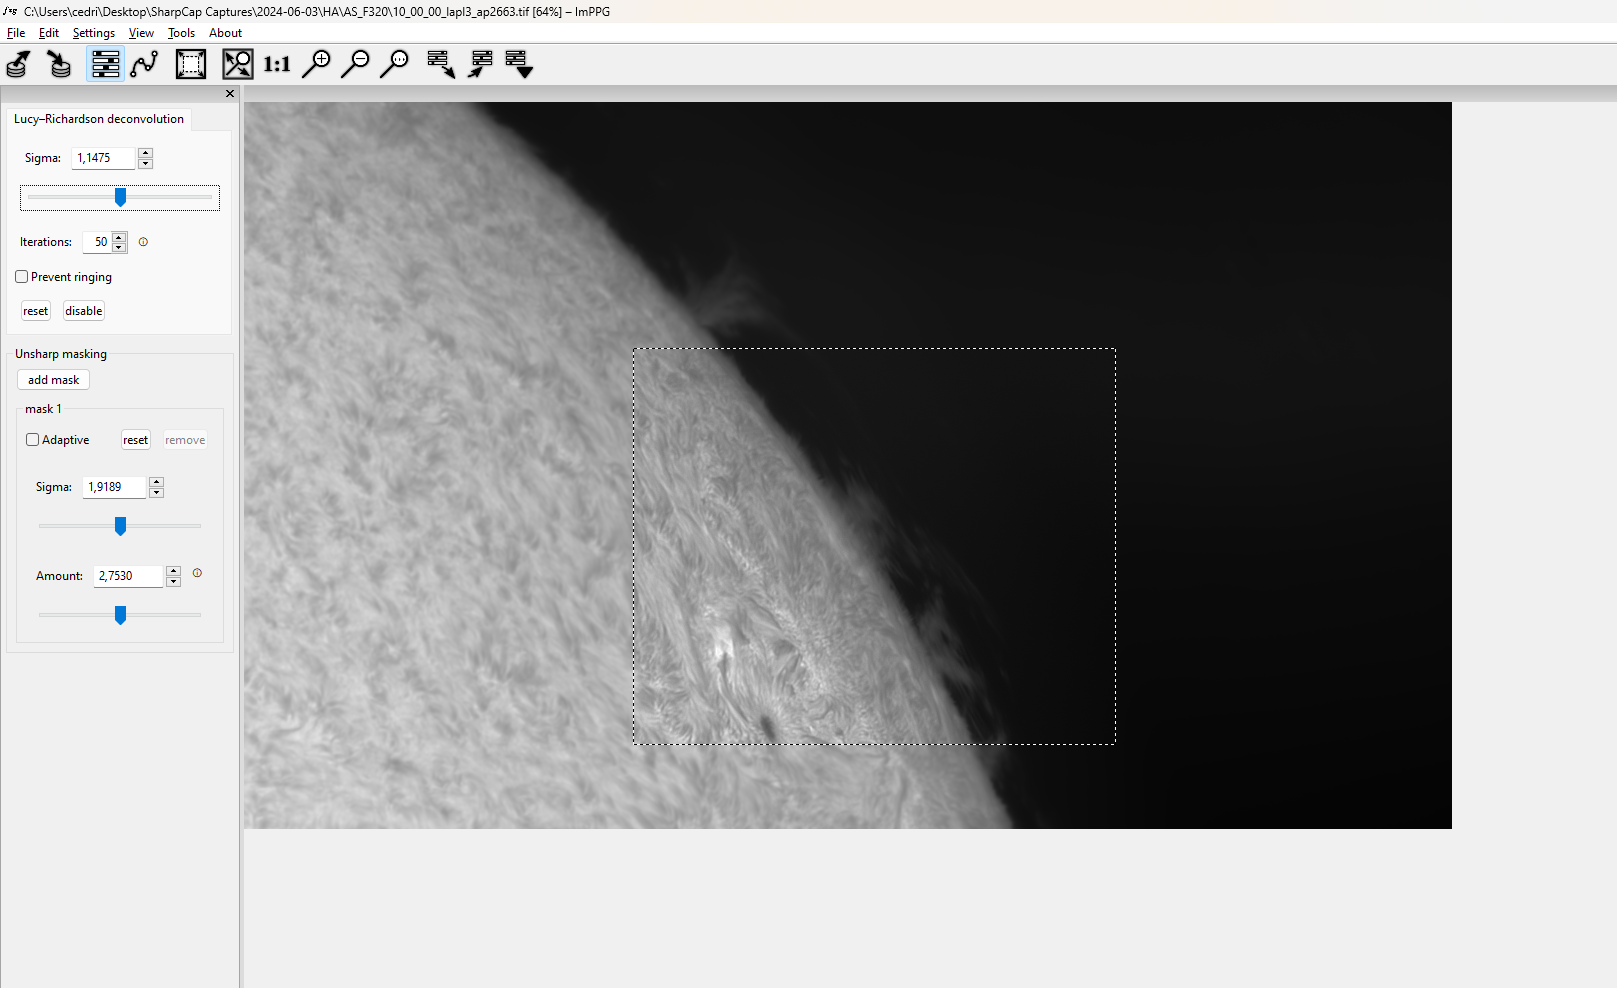The image size is (1617, 988).
Task: Open the Settings menu
Action: tap(93, 33)
